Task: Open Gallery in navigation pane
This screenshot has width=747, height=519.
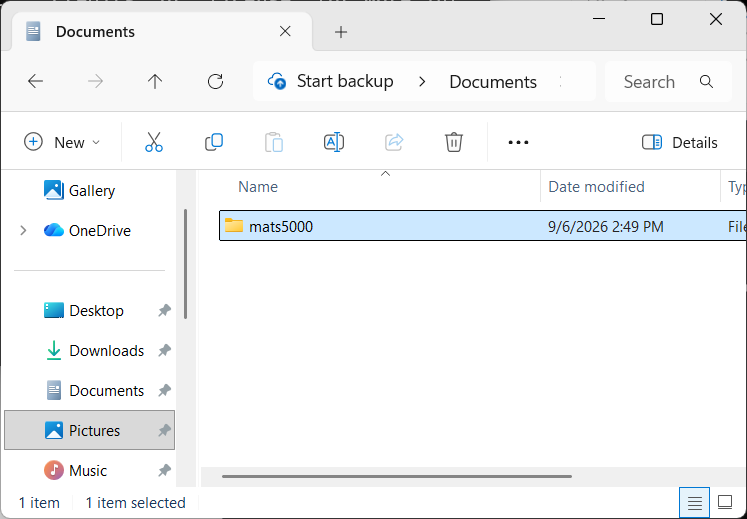Action: click(90, 191)
